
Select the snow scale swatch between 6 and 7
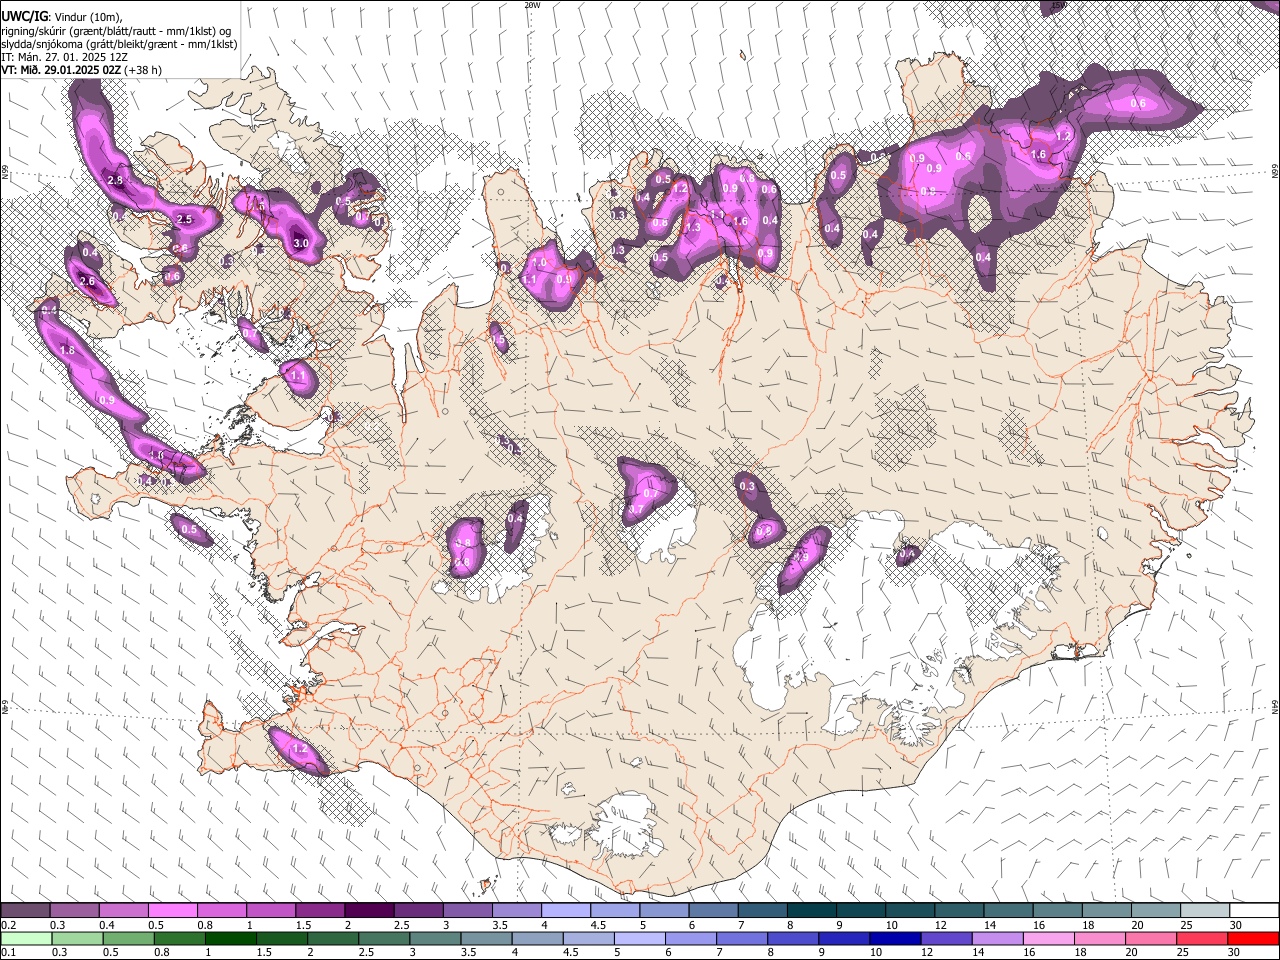click(714, 910)
